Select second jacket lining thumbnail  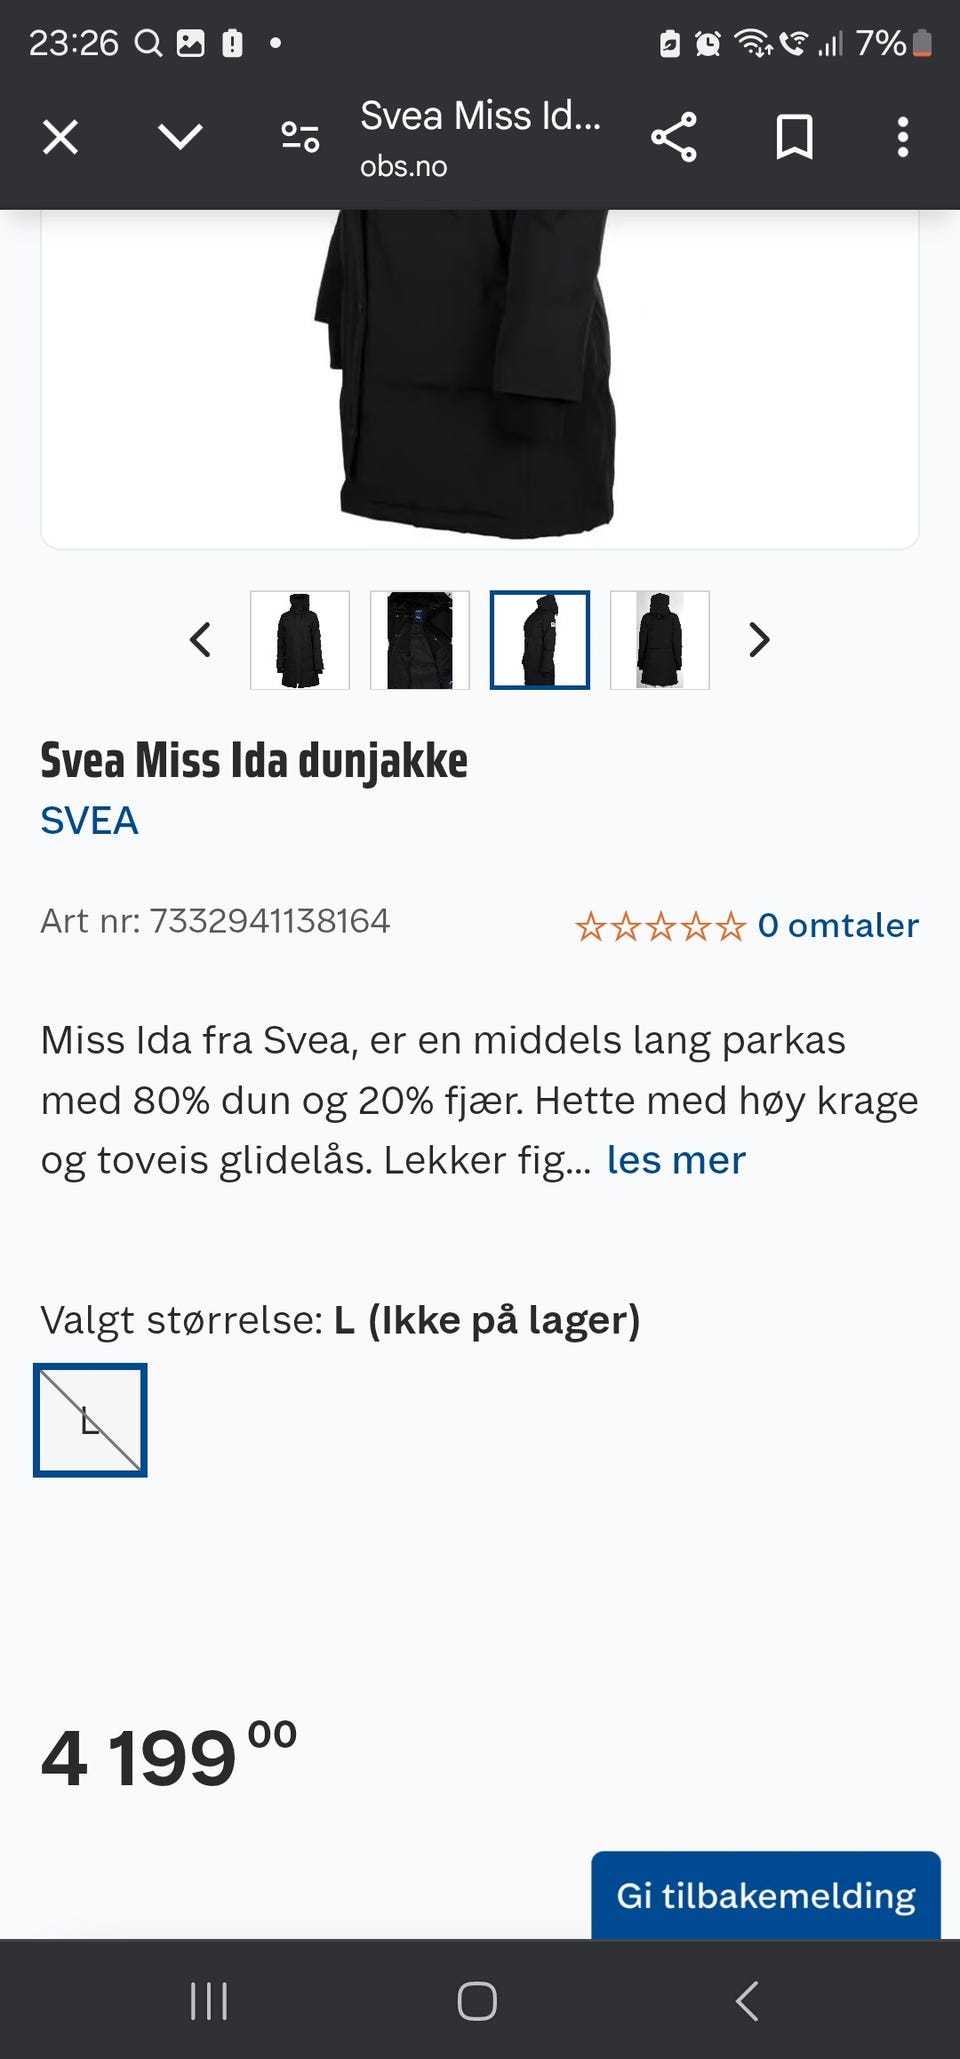(420, 640)
